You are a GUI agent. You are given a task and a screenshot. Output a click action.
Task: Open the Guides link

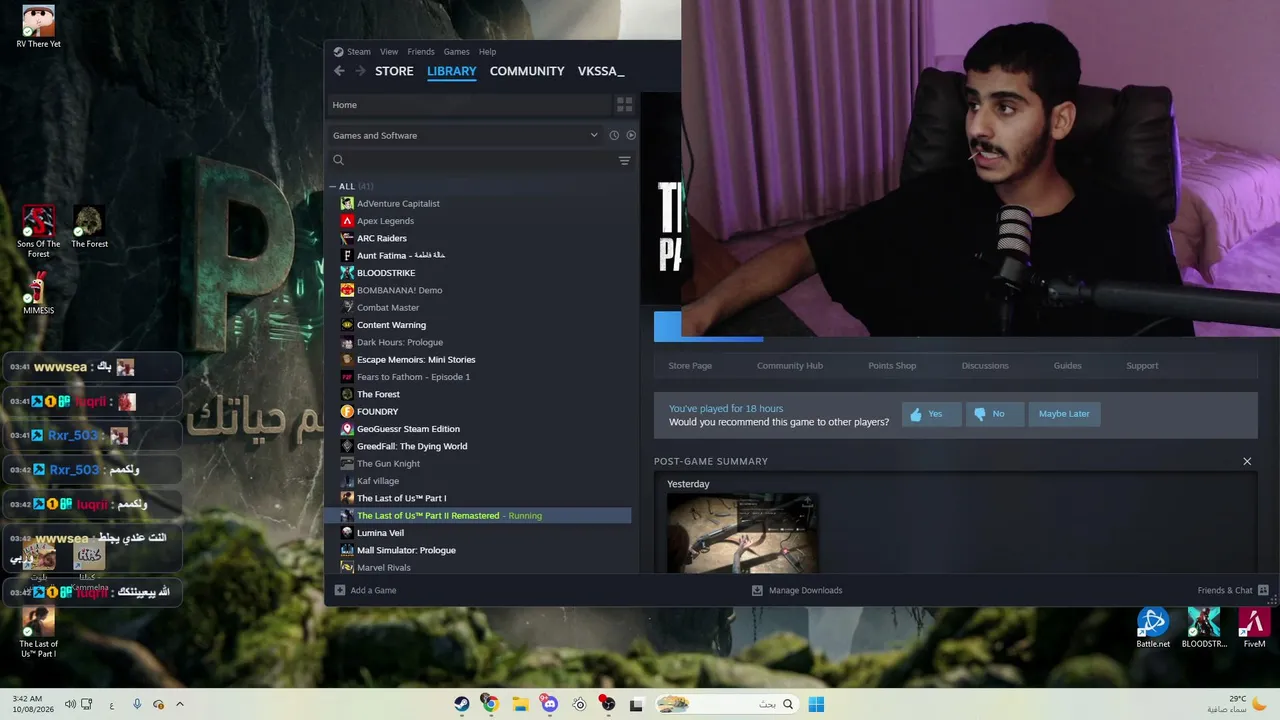coord(1067,366)
